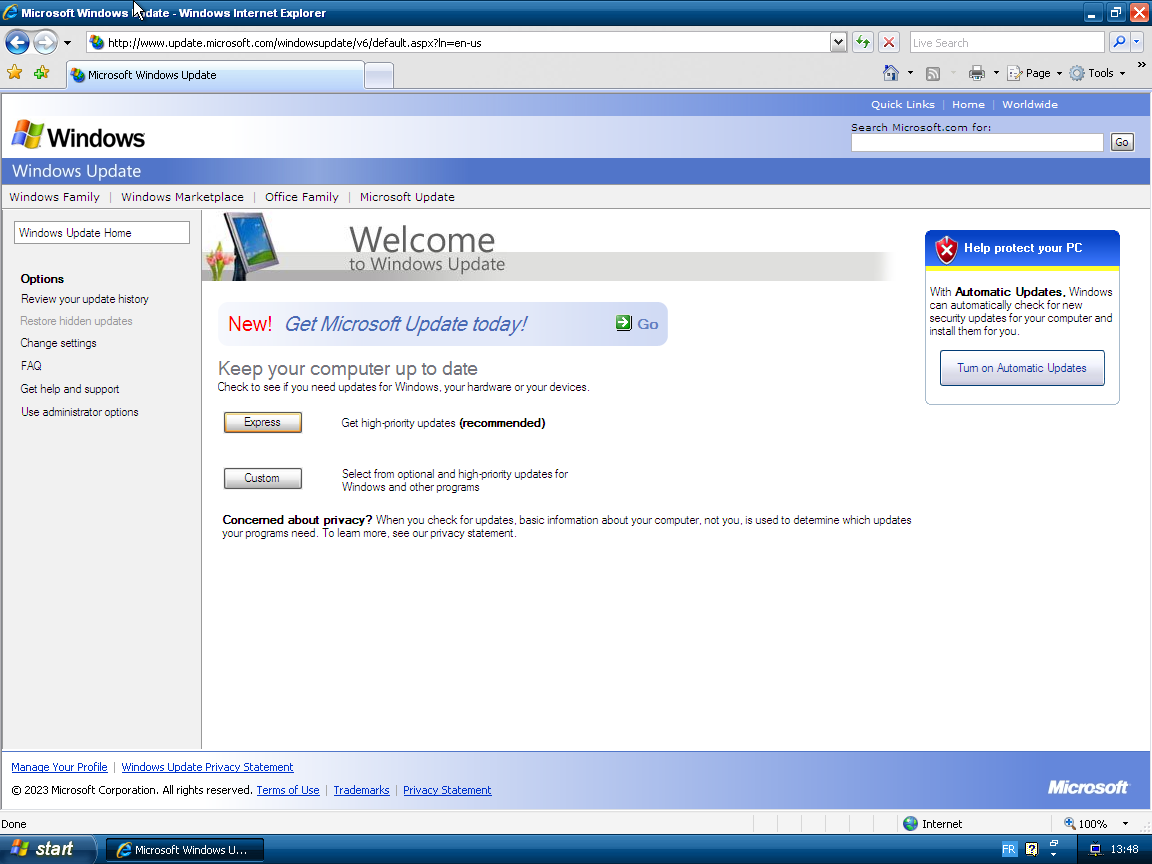Open Get help and support
The image size is (1152, 864).
[x=70, y=389]
